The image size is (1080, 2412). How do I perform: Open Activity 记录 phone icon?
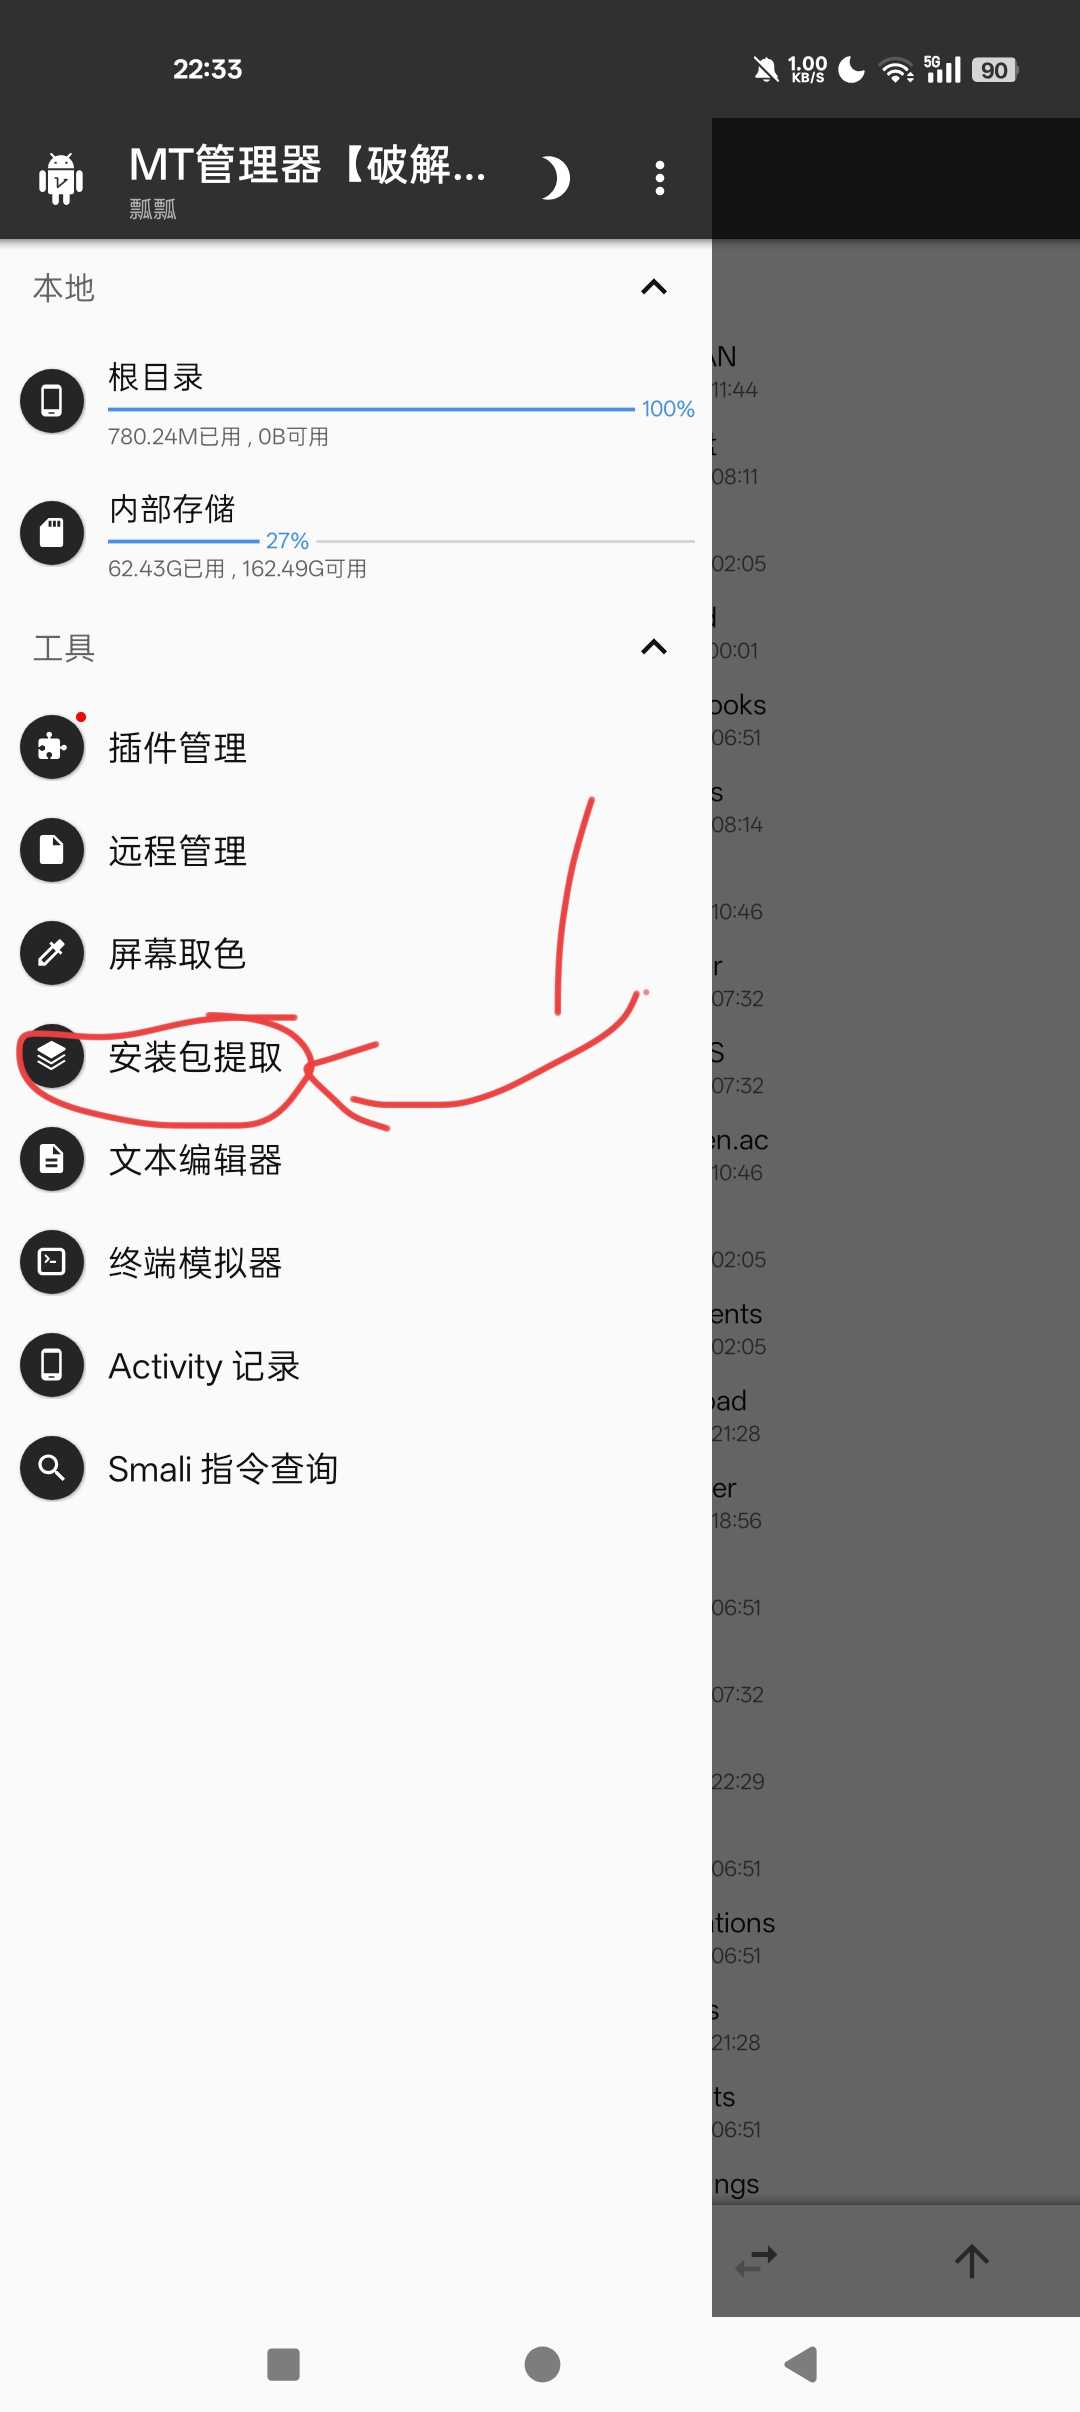52,1365
